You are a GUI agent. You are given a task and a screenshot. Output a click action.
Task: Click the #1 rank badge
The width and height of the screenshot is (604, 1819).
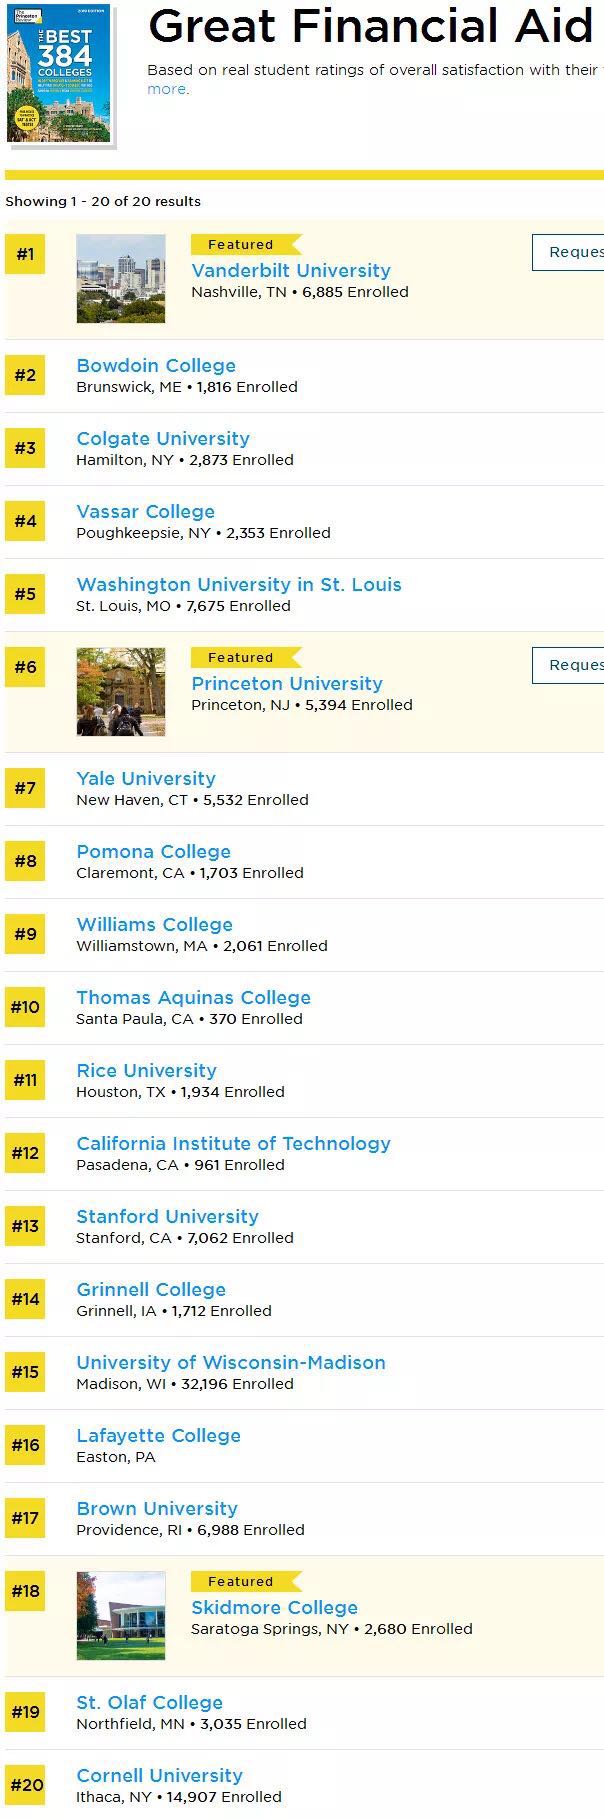click(25, 254)
